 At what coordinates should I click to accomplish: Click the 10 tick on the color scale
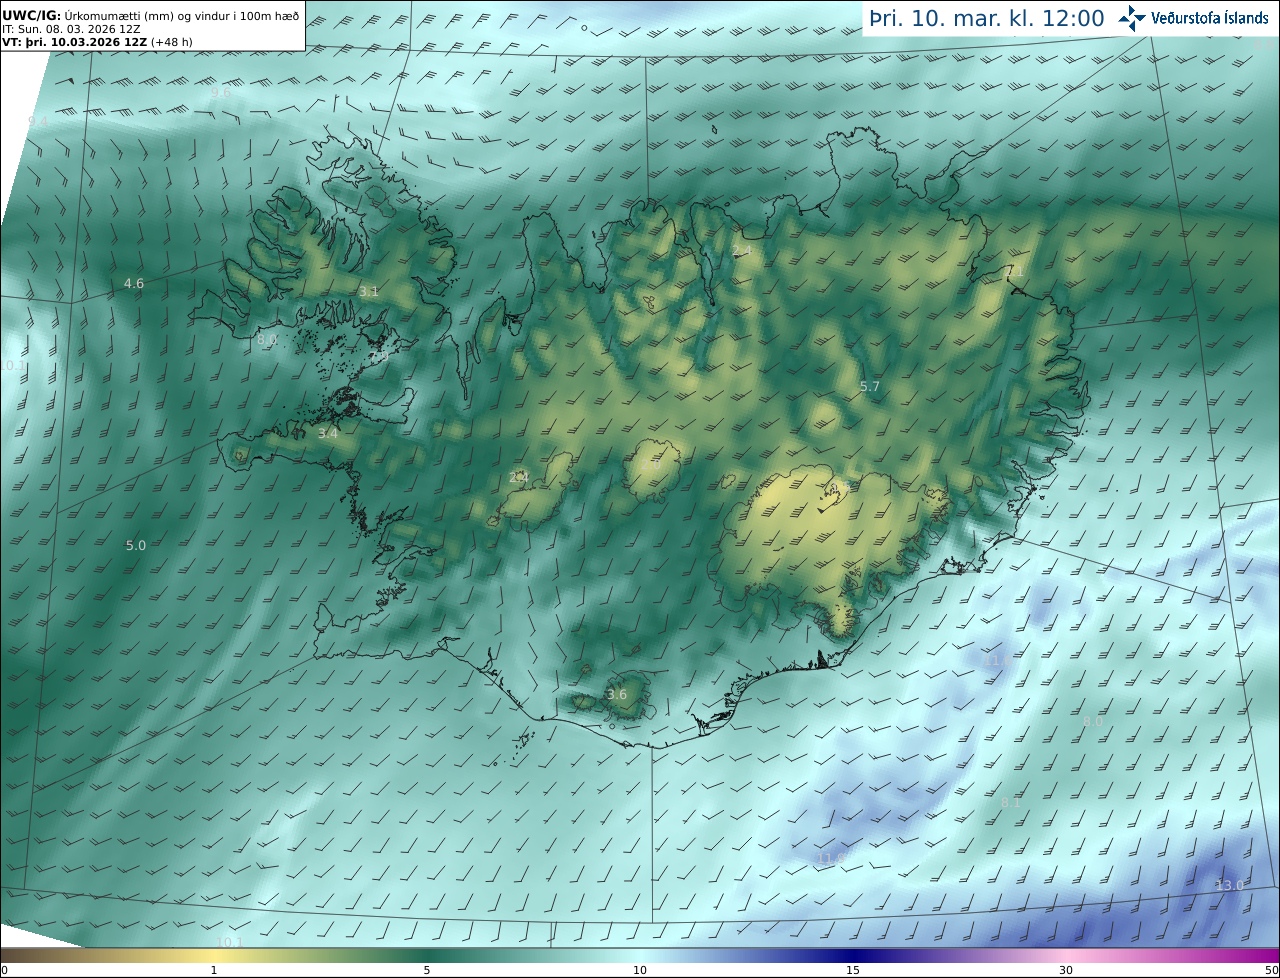pyautogui.click(x=640, y=971)
